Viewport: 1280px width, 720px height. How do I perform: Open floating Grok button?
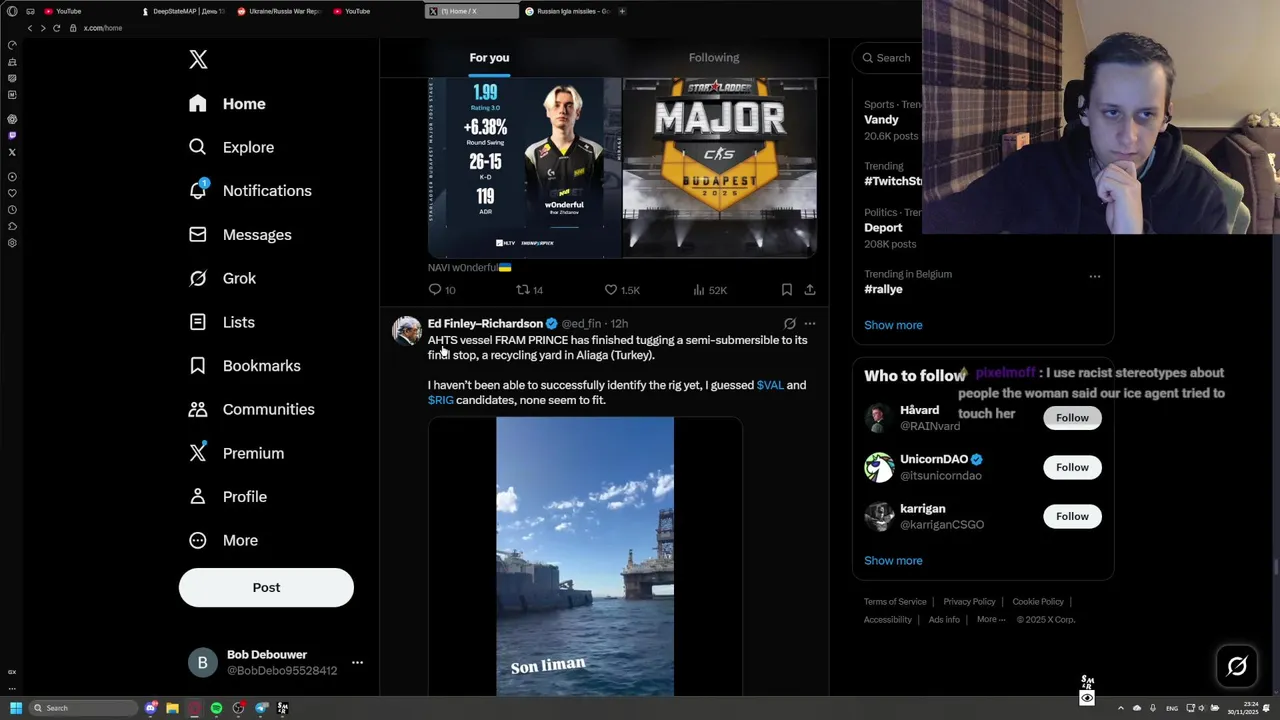(1237, 666)
